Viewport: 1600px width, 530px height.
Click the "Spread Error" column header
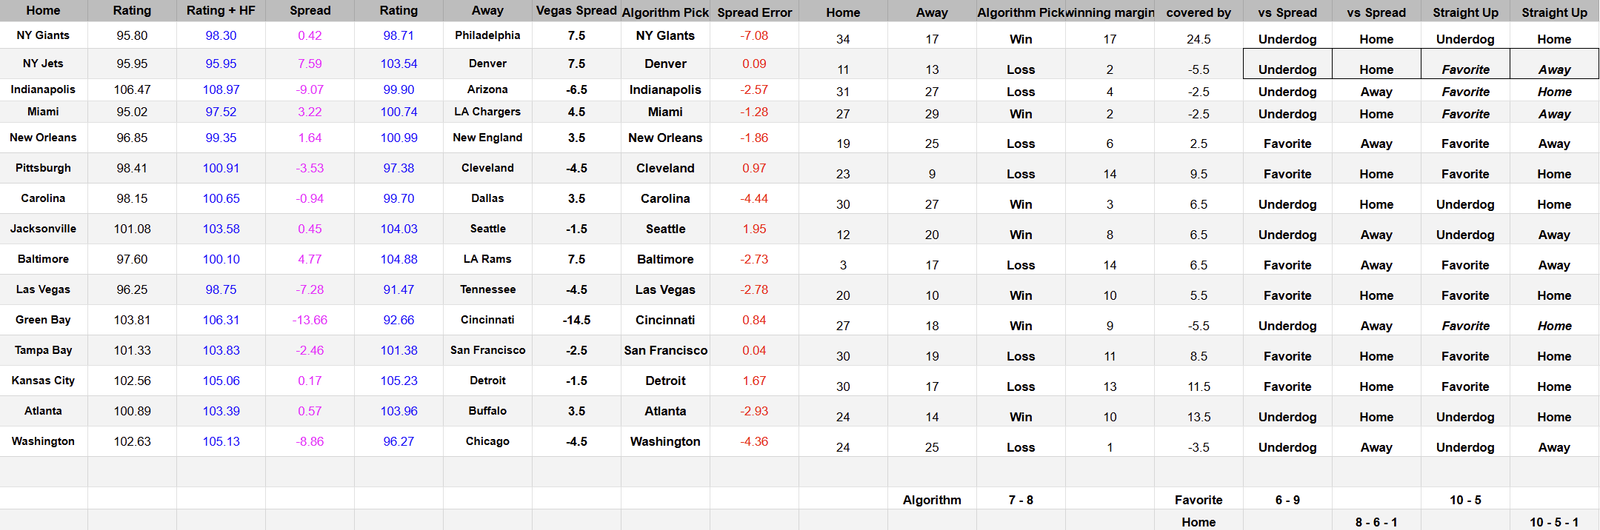click(754, 13)
